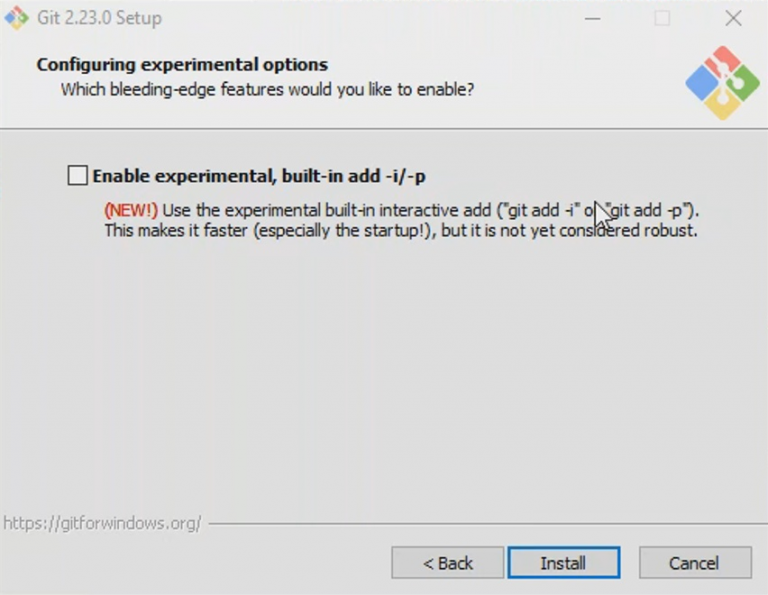Cancel the Git setup
The height and width of the screenshot is (595, 768).
[694, 563]
